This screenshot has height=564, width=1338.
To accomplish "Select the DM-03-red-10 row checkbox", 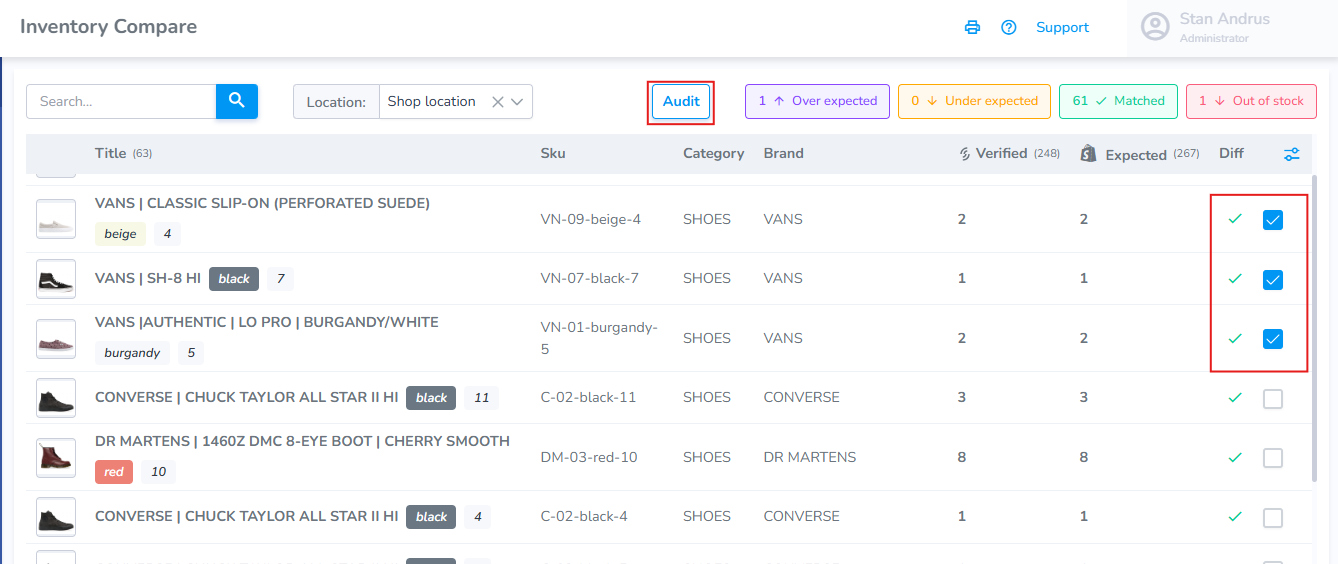I will pyautogui.click(x=1273, y=458).
